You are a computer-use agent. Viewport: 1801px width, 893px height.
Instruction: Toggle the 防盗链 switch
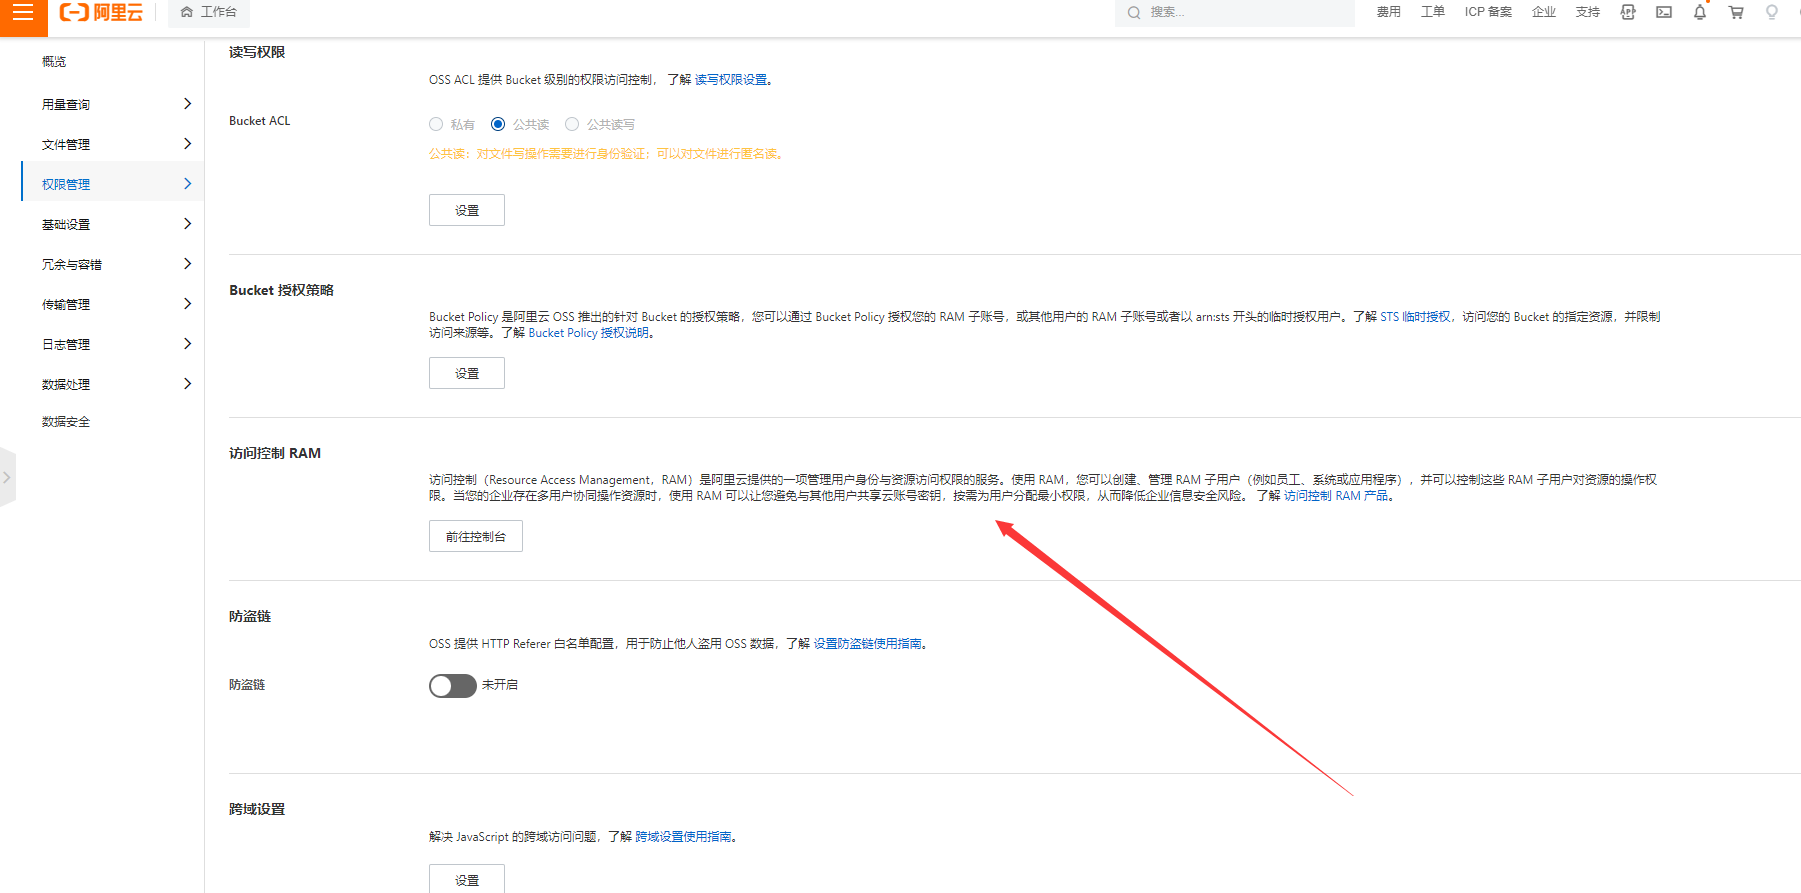point(453,685)
